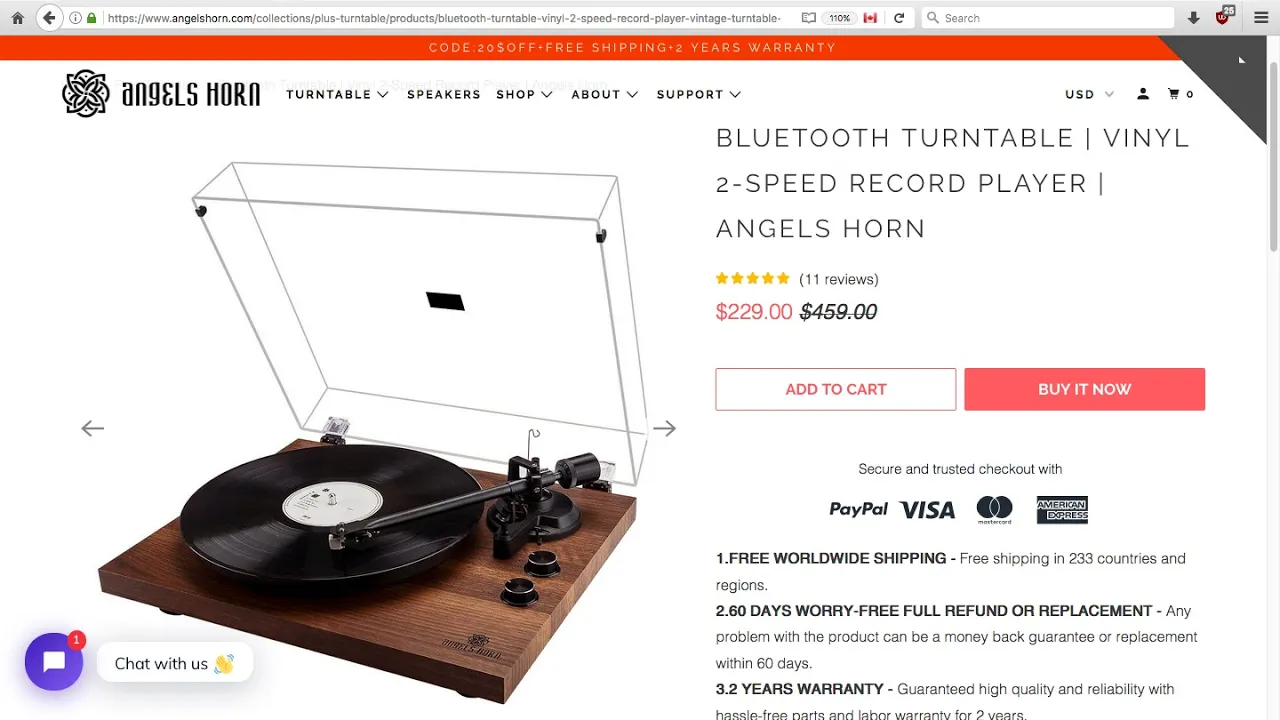Show previous product image with left arrow

click(92, 428)
